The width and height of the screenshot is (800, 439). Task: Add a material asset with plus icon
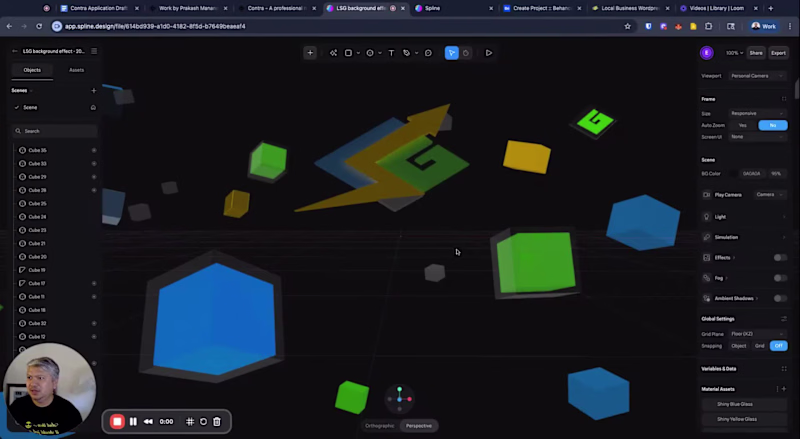784,389
